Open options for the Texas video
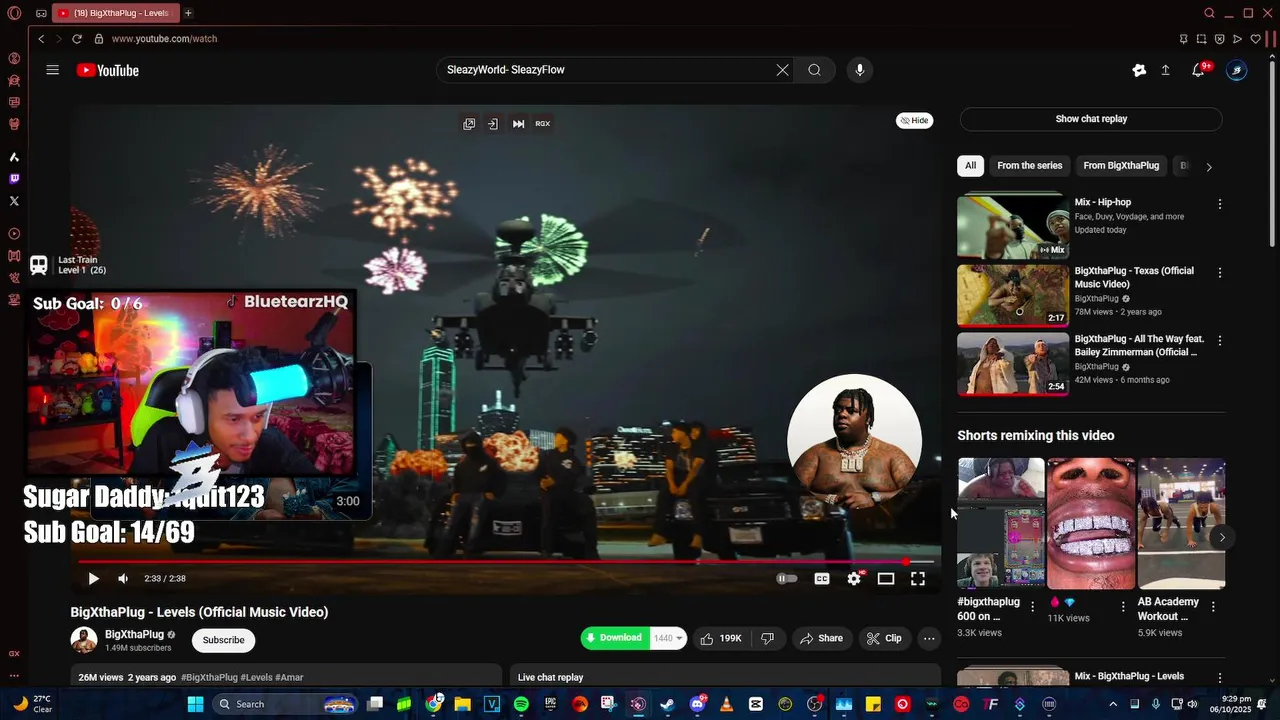Screen dimensions: 1280x720 [x=1219, y=272]
